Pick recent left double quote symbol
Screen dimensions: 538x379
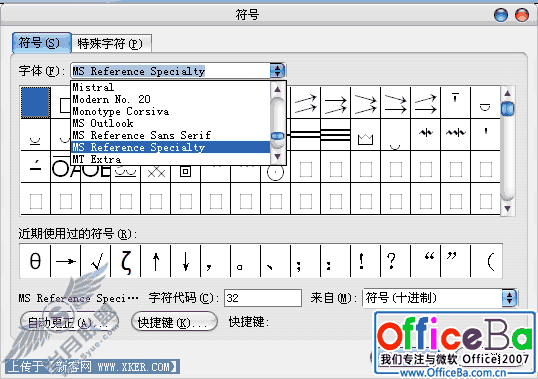click(x=425, y=261)
